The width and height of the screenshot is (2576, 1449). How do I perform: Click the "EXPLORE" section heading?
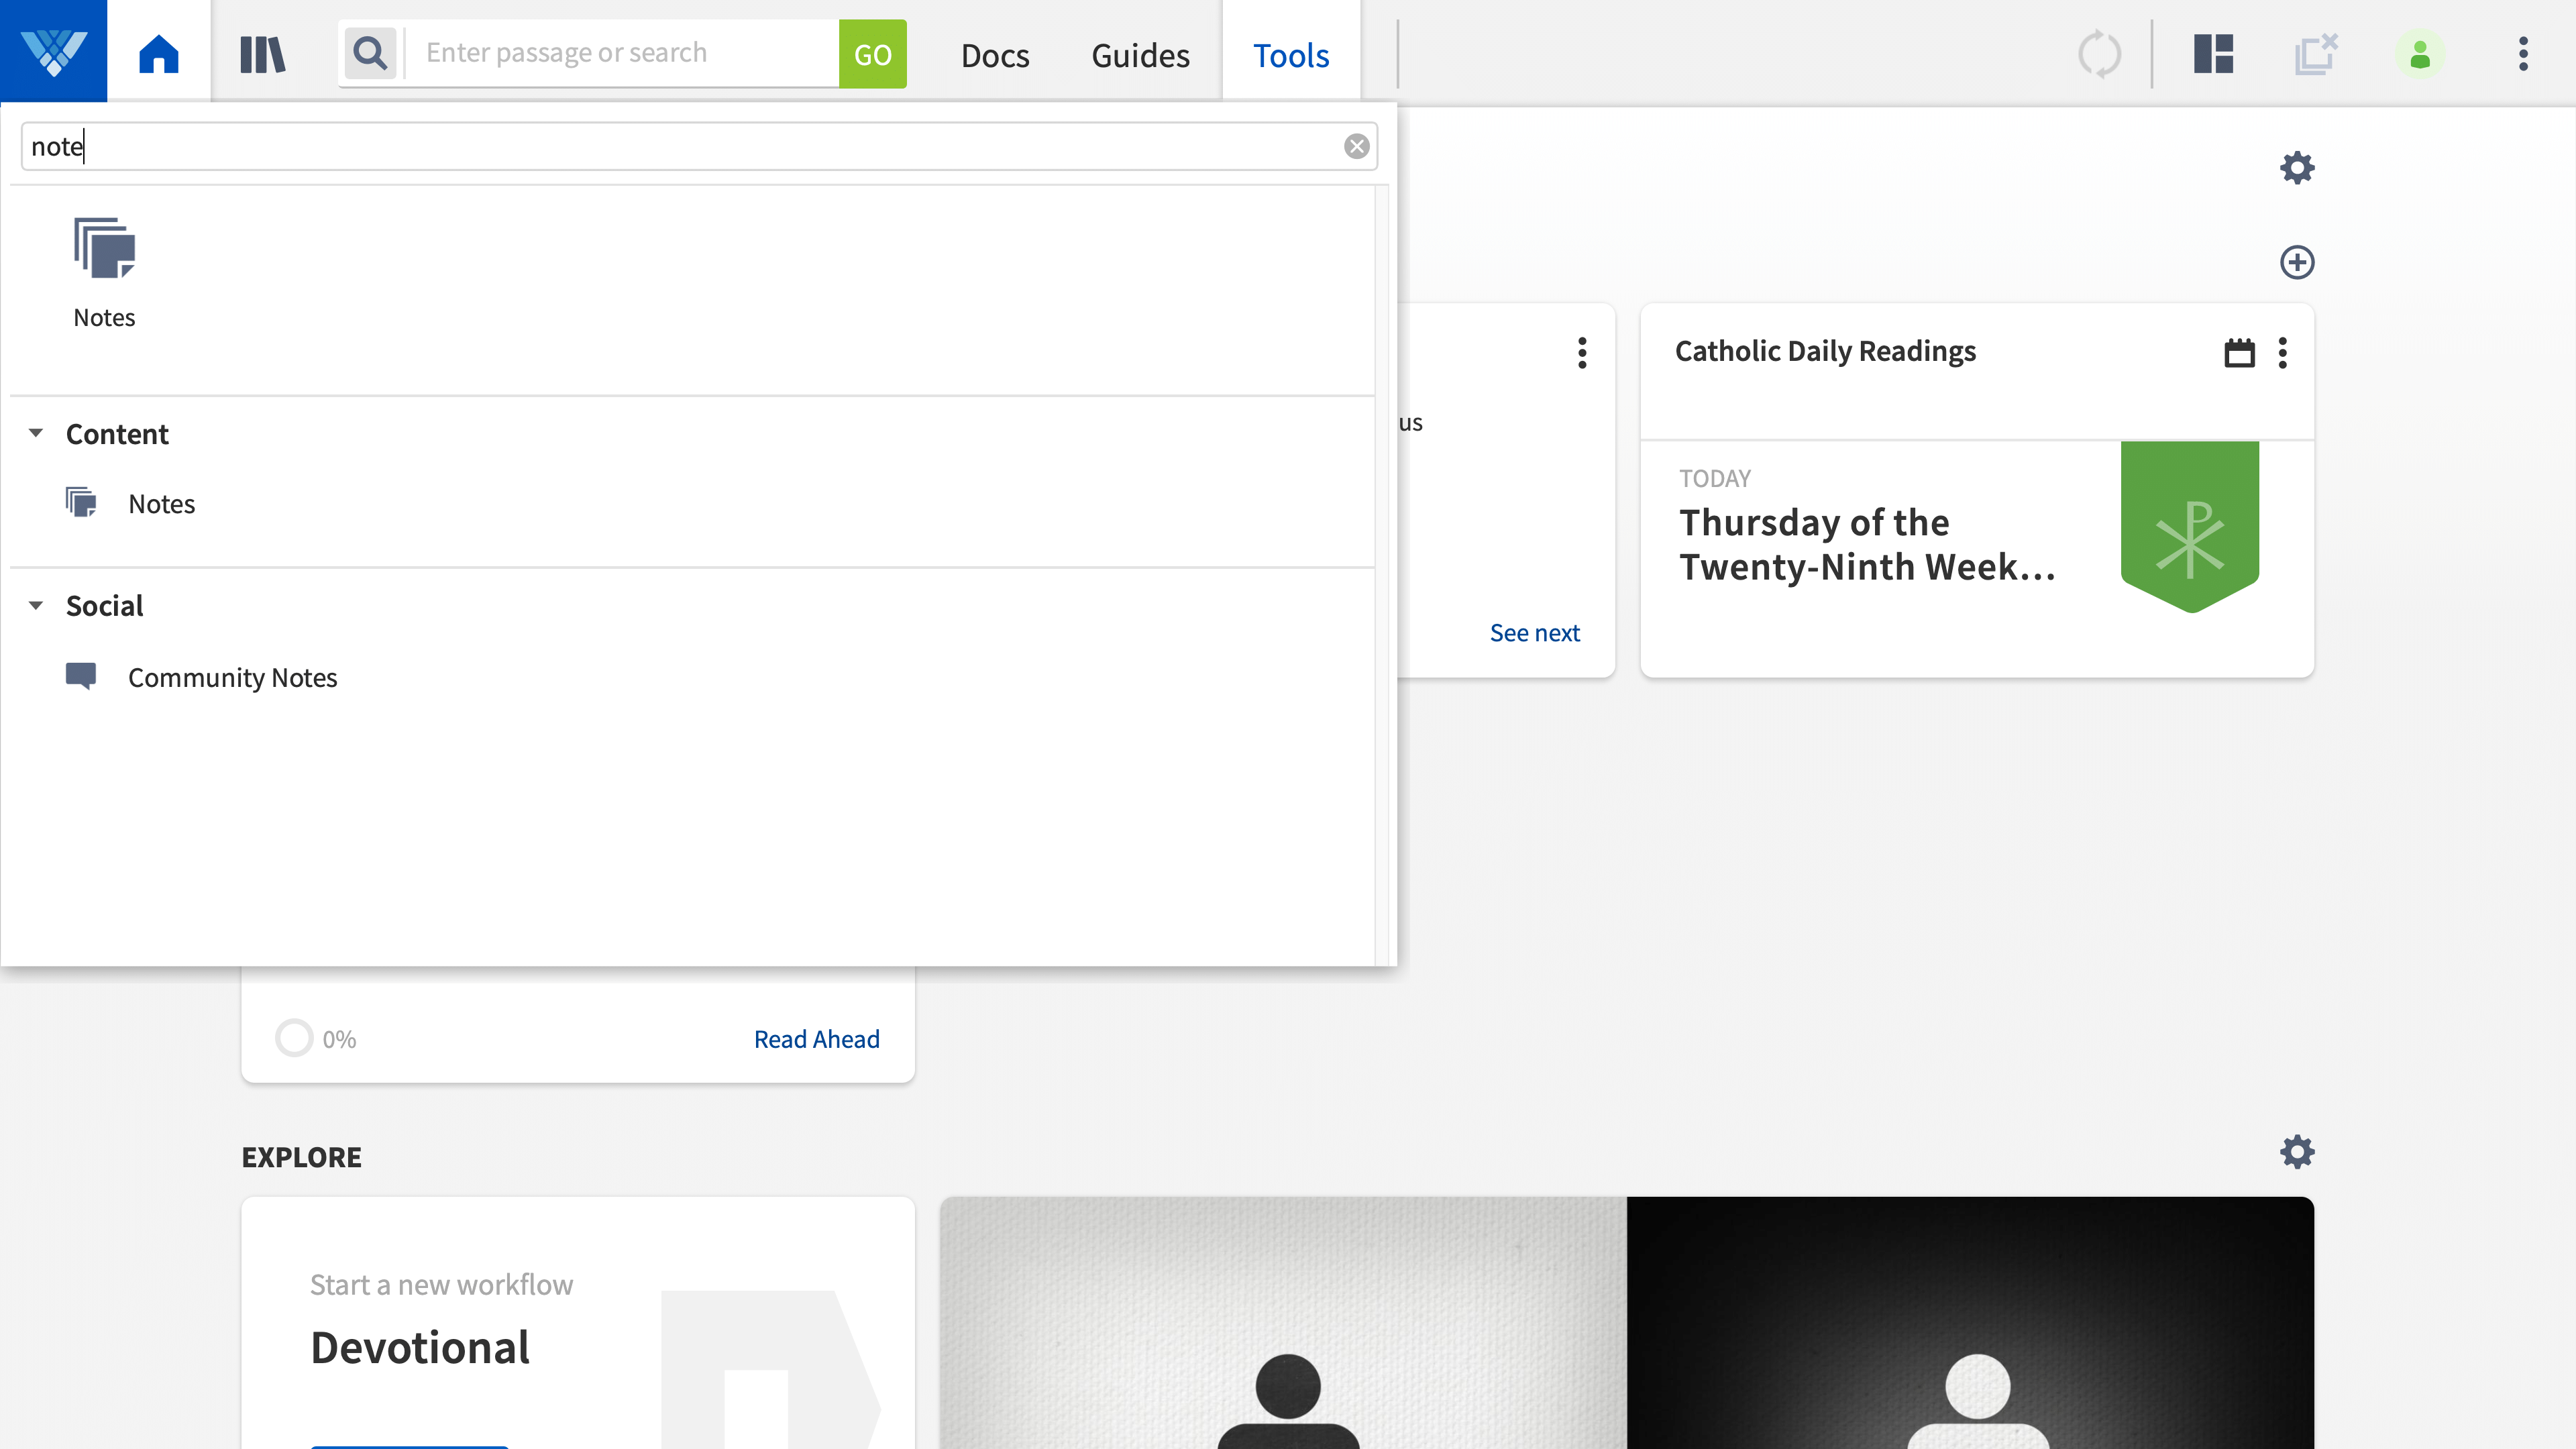[x=301, y=1157]
